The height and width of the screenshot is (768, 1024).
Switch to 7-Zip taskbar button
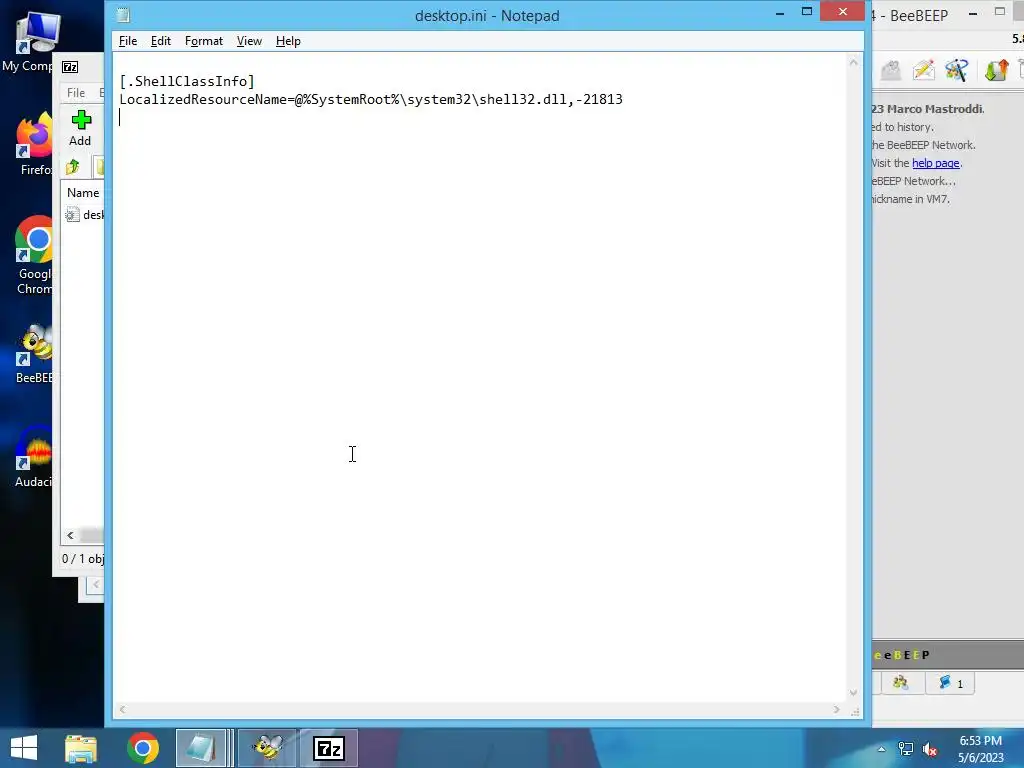click(x=329, y=748)
